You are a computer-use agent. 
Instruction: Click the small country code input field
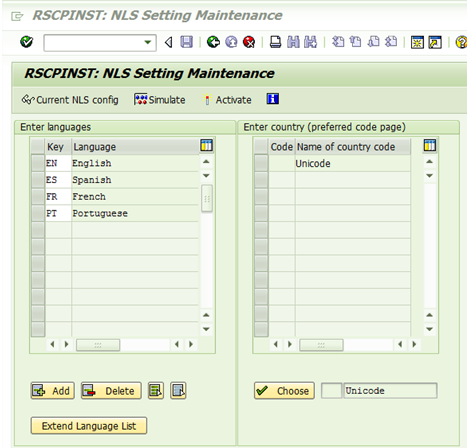(x=331, y=391)
